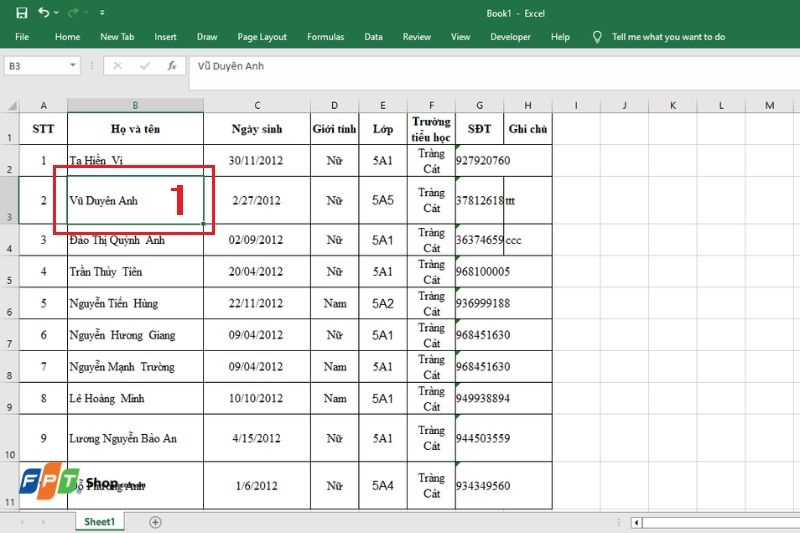Click the date cell 30/11/2012
The width and height of the screenshot is (800, 533).
pyautogui.click(x=257, y=161)
